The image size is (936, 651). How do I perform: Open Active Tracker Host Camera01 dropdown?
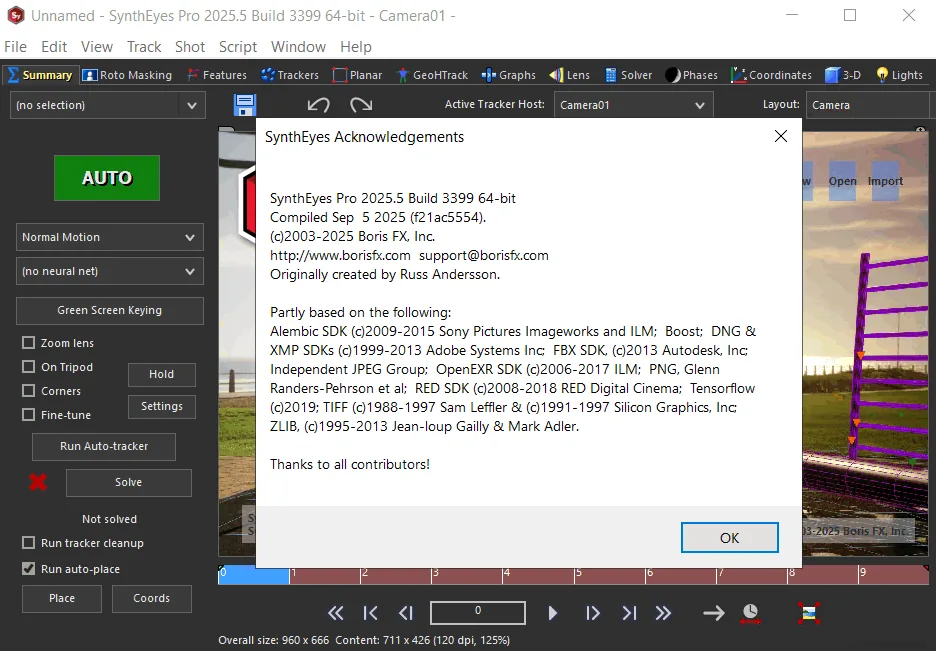click(x=633, y=105)
